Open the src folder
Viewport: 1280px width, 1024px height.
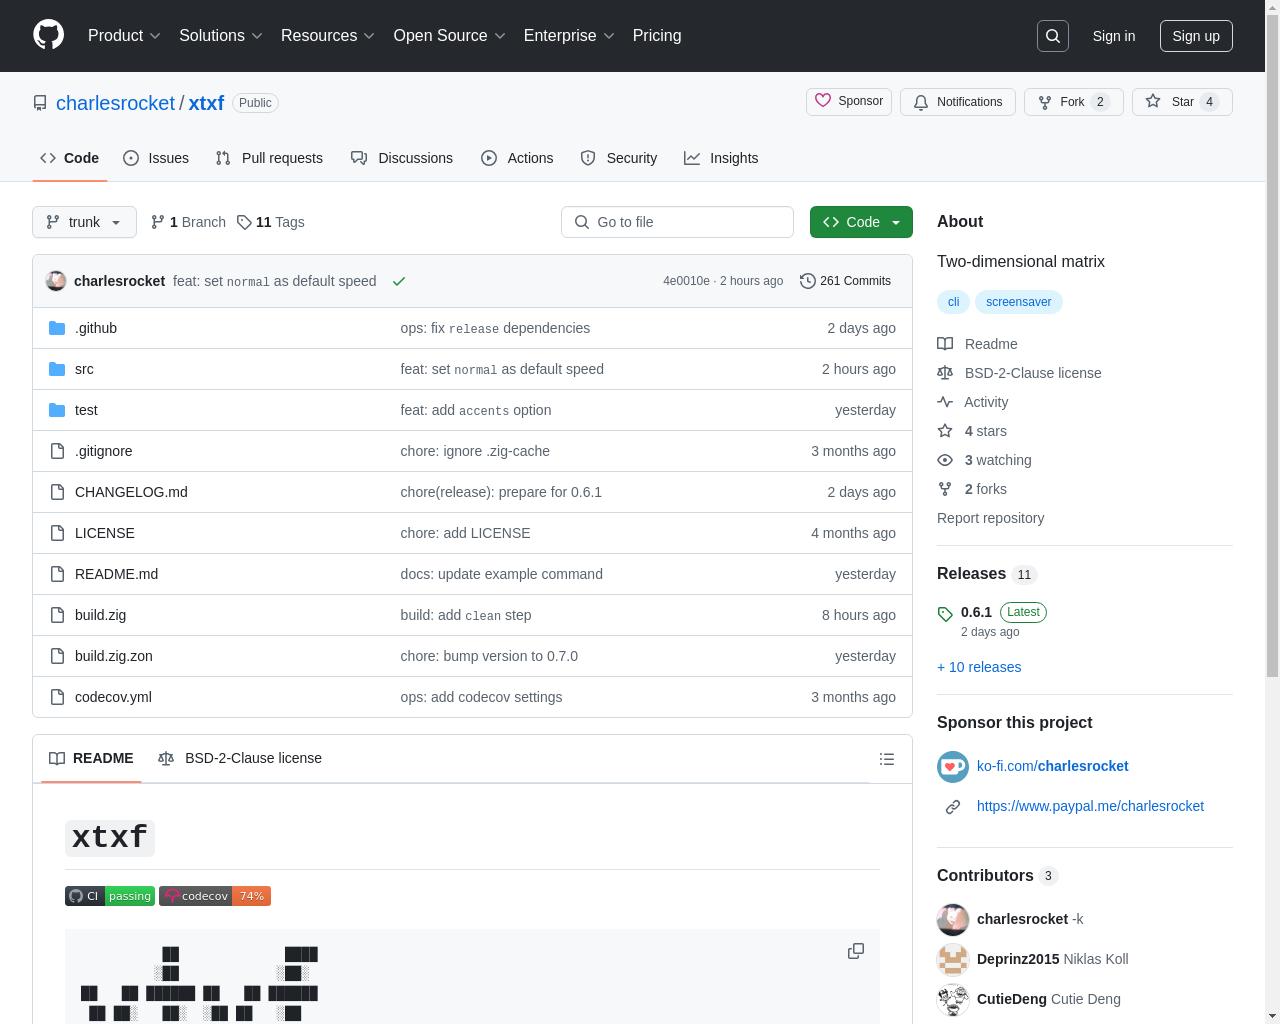(x=84, y=369)
